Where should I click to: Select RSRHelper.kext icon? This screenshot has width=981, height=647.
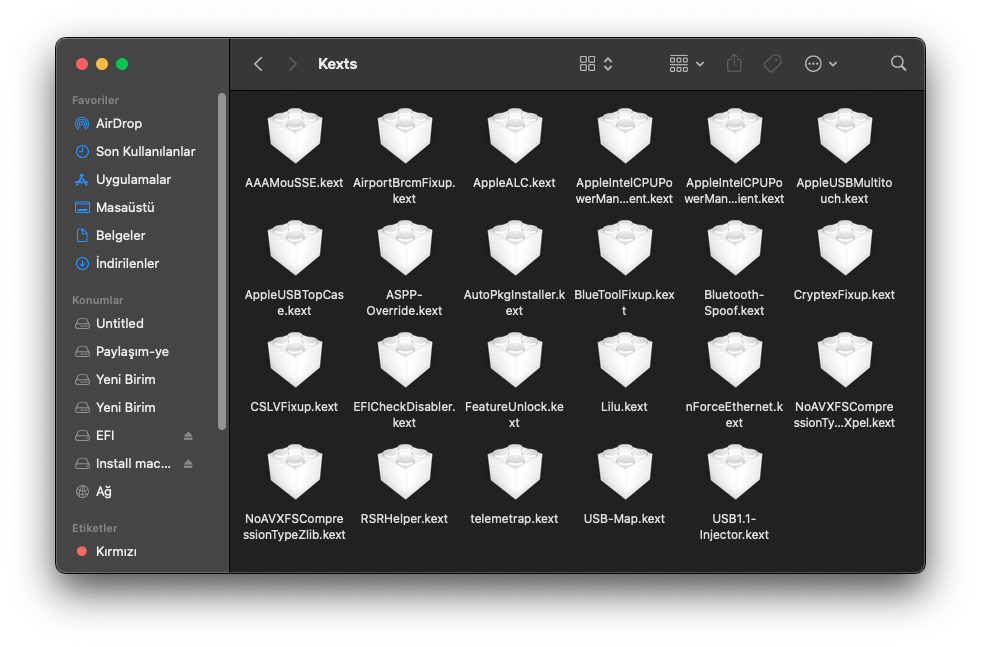pos(405,472)
